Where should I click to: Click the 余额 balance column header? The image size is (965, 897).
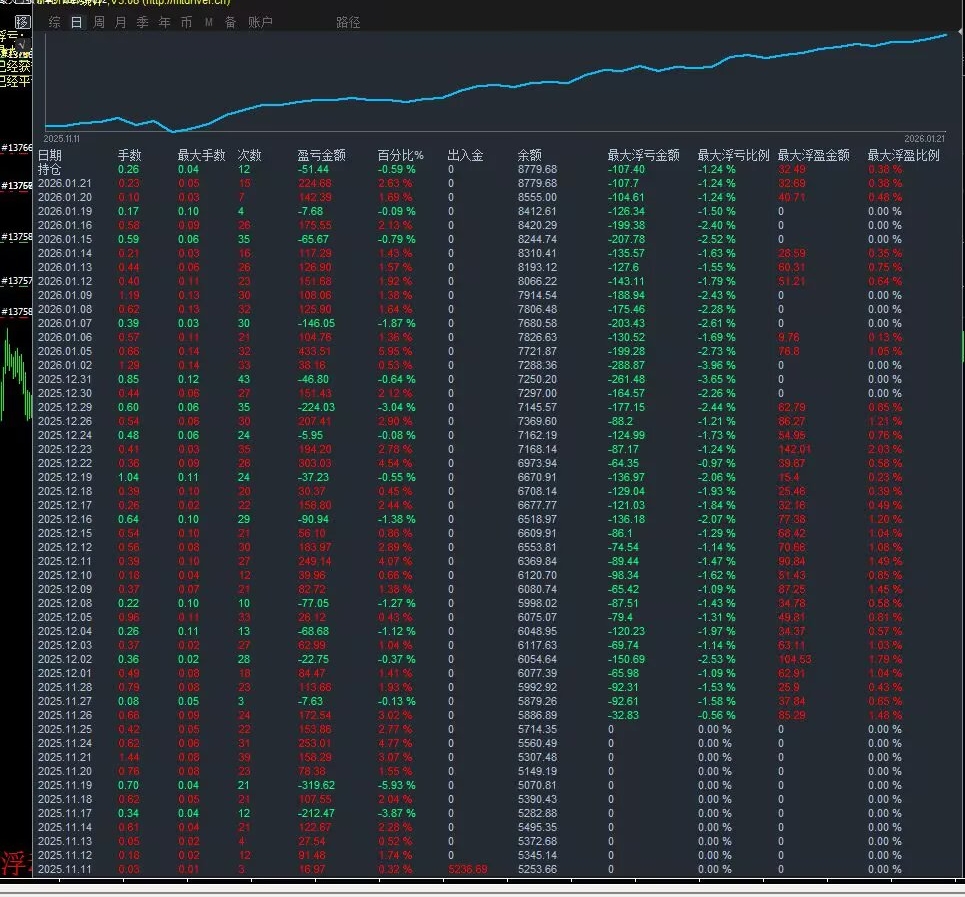529,155
